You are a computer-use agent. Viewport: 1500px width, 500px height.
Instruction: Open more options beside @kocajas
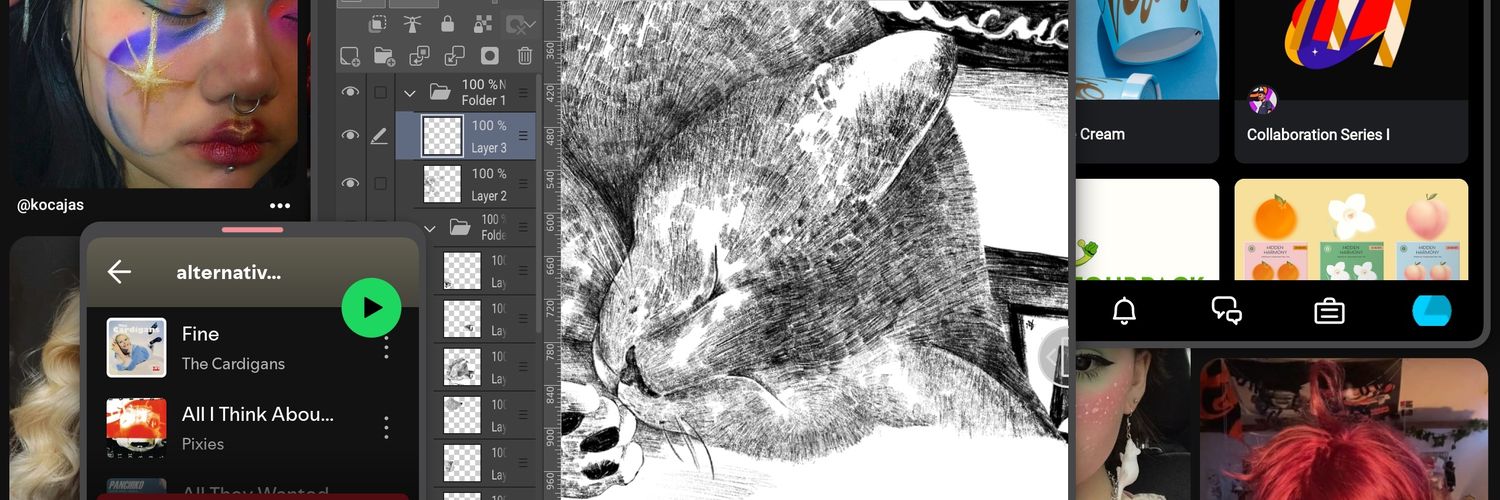280,206
